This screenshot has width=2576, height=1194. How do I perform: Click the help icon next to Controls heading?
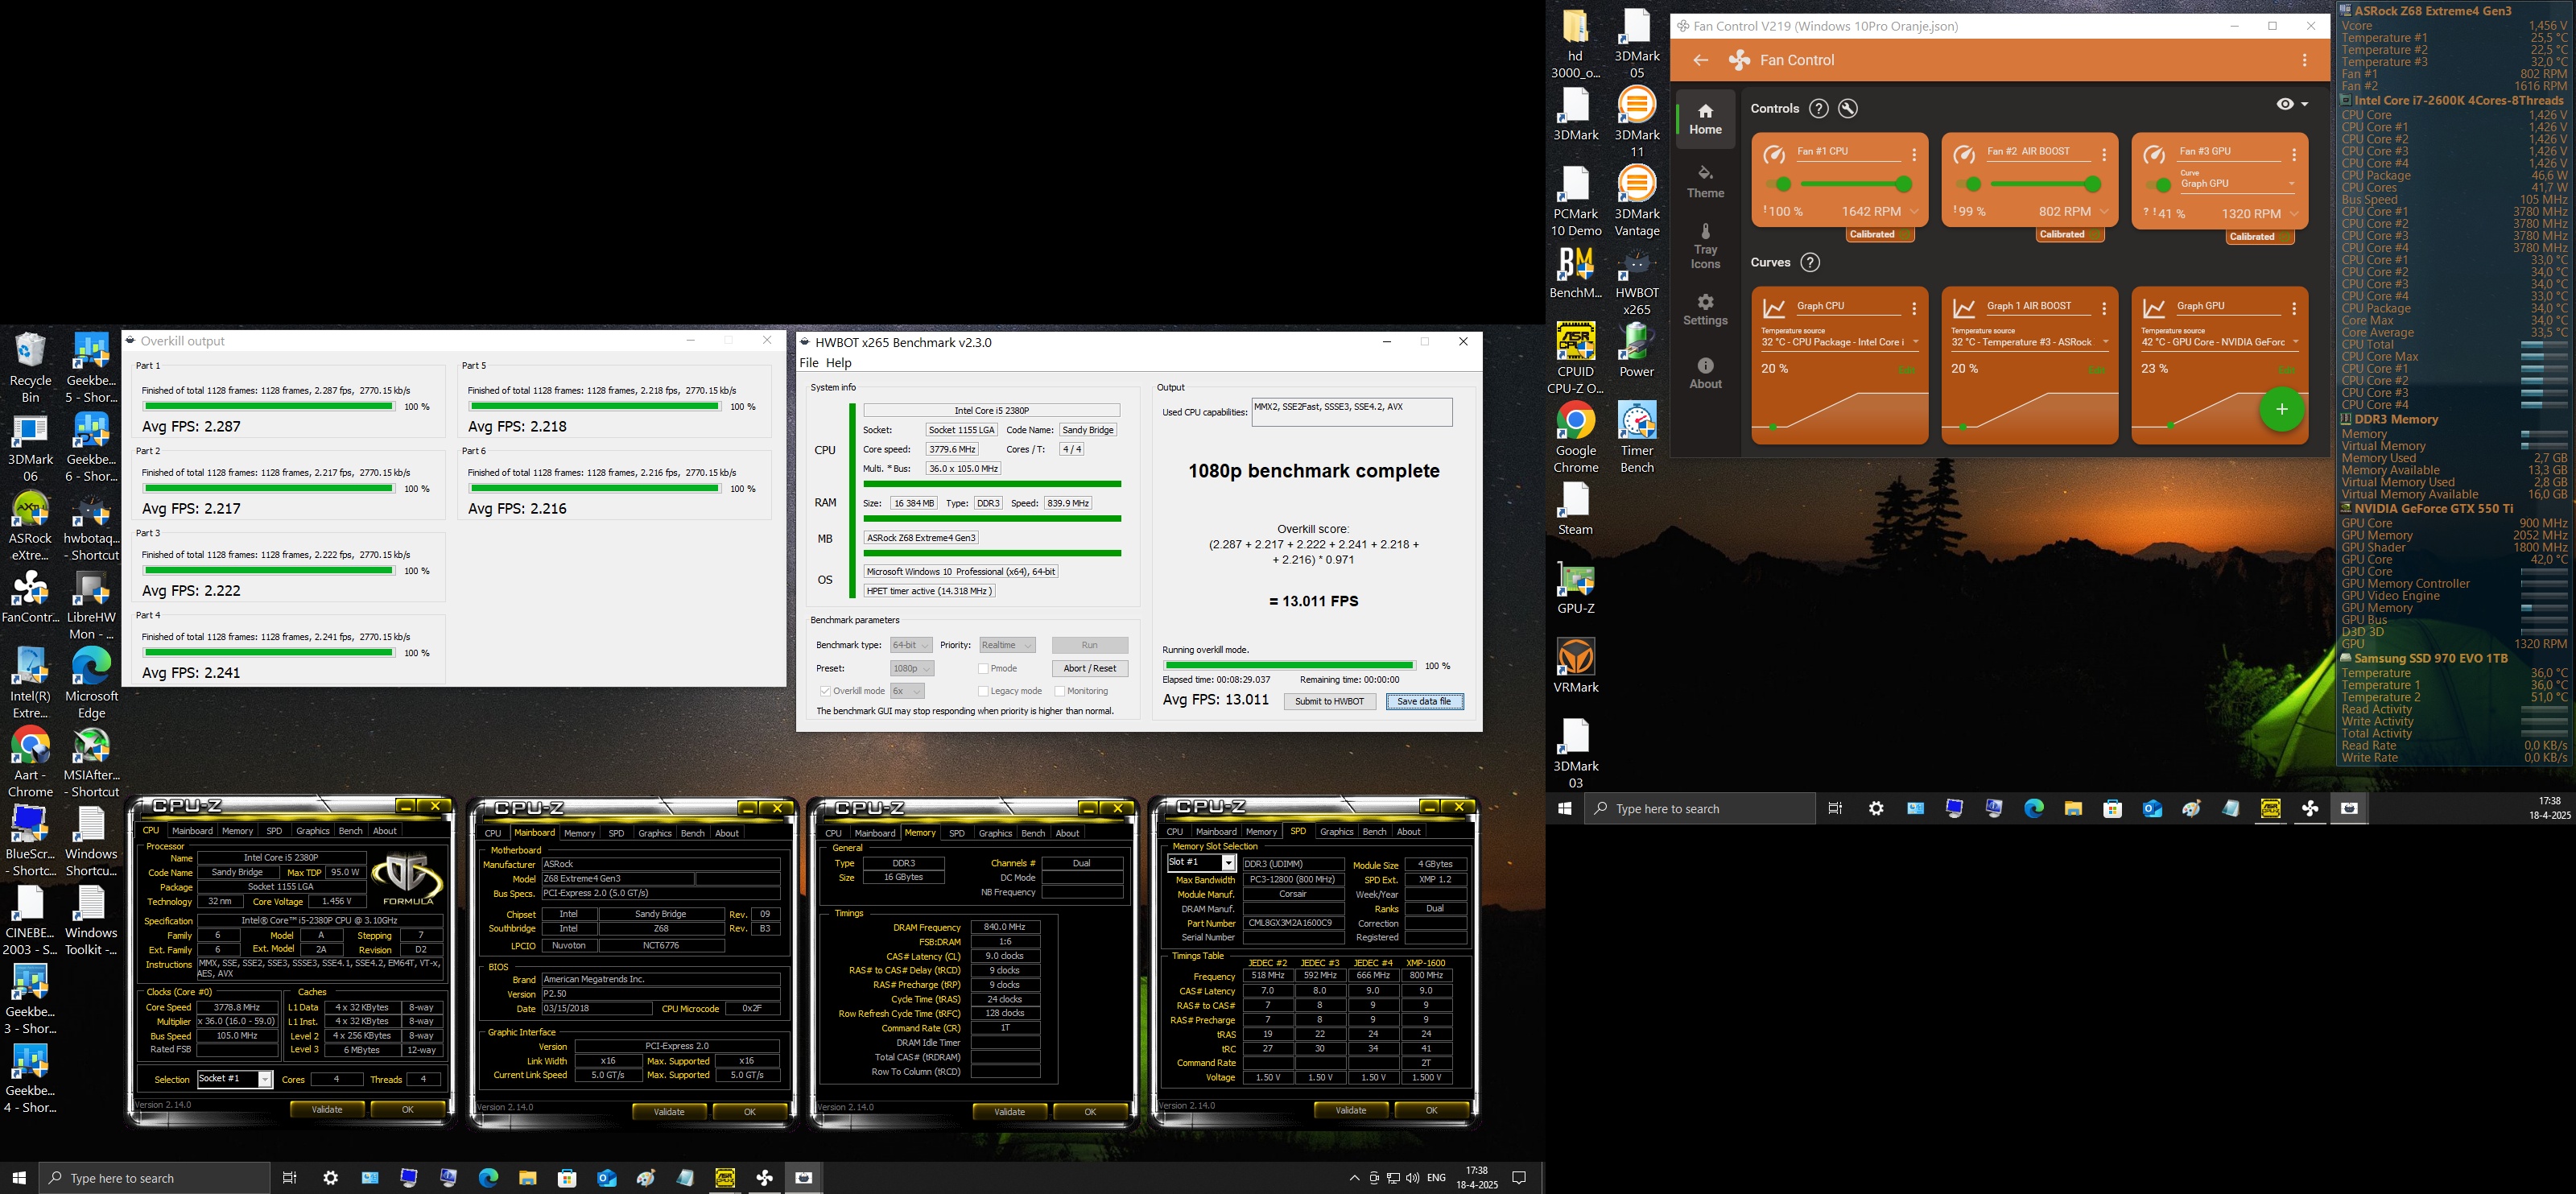click(1819, 109)
